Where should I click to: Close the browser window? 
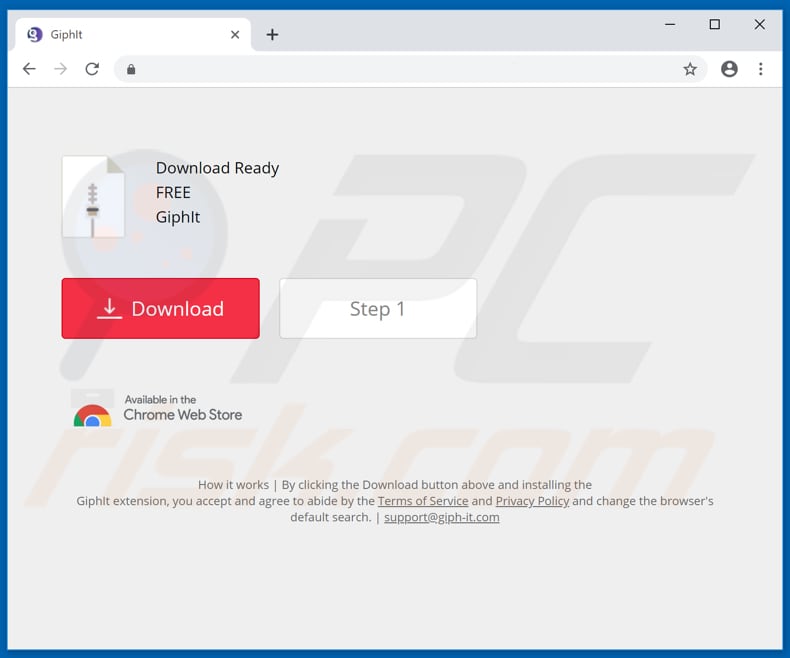[760, 24]
